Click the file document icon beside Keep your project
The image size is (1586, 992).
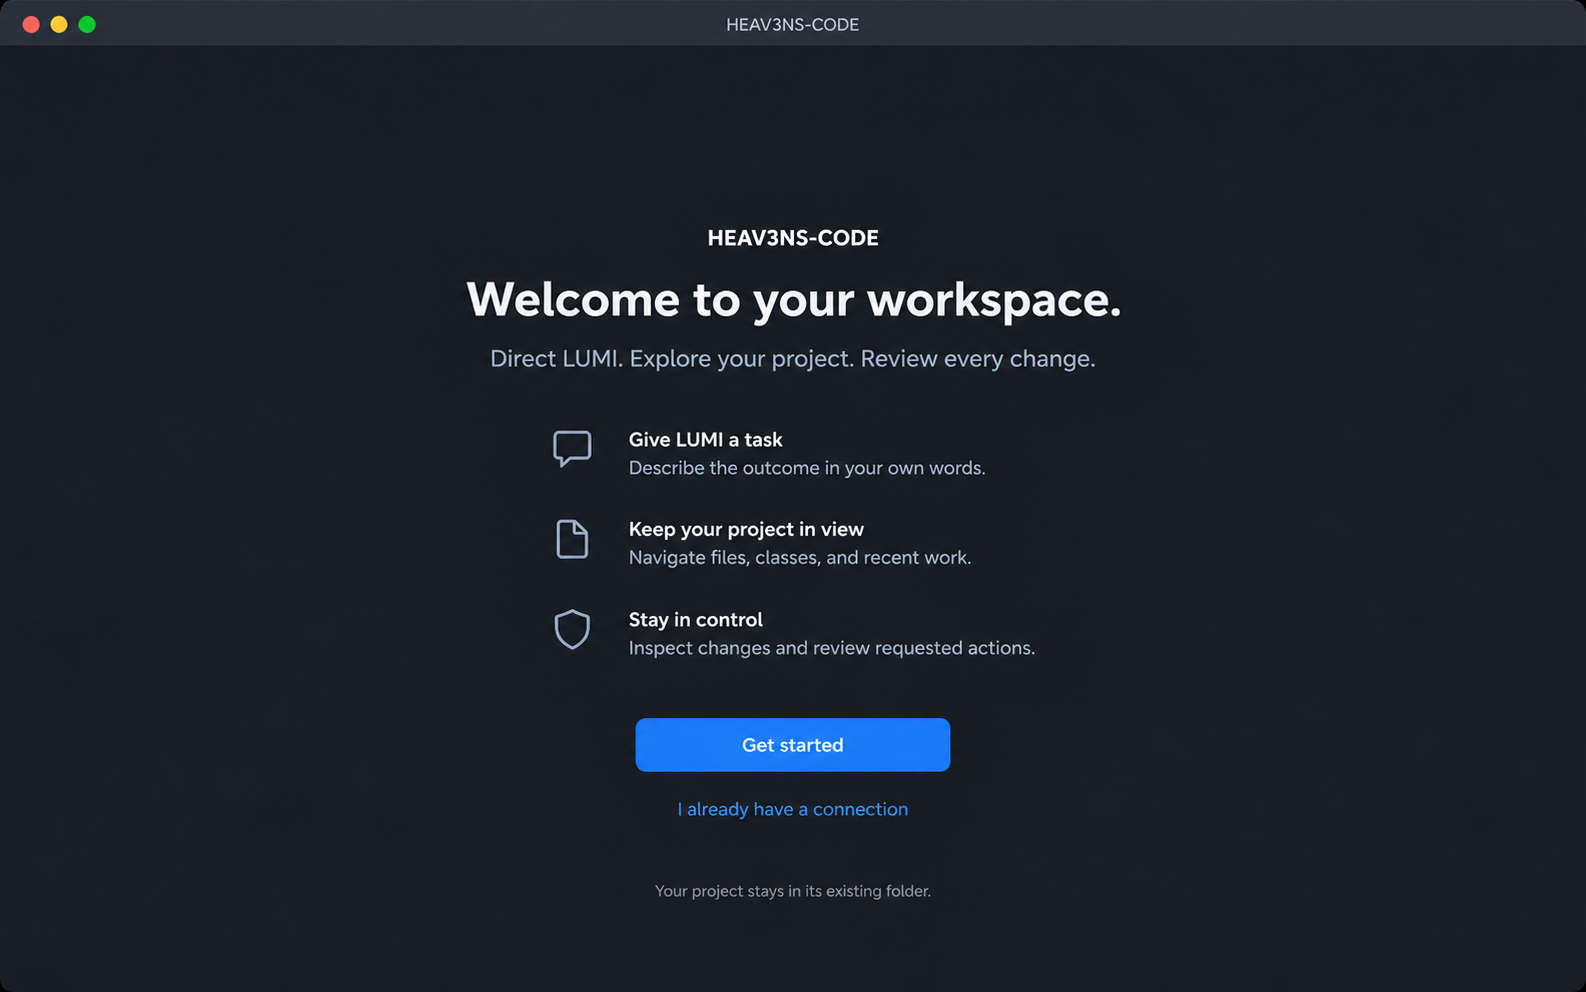[572, 539]
